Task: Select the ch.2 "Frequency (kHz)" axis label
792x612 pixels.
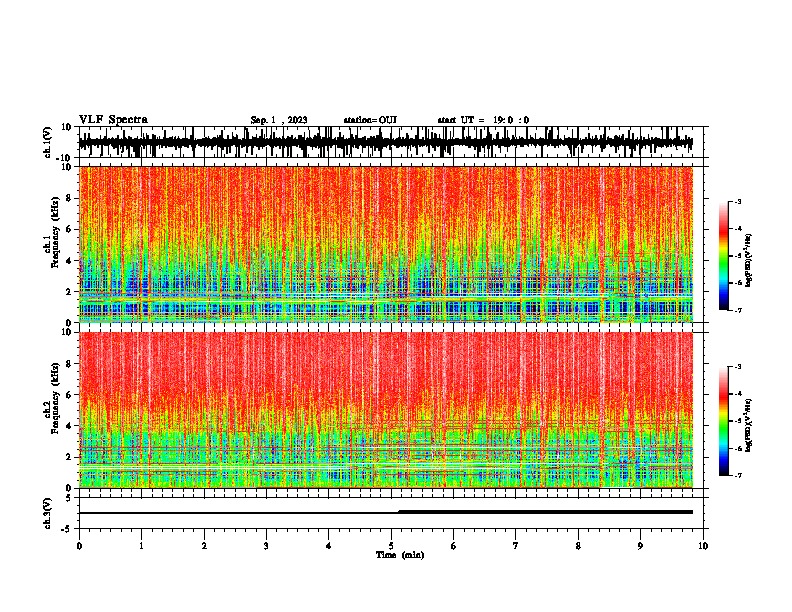Action: (56, 399)
